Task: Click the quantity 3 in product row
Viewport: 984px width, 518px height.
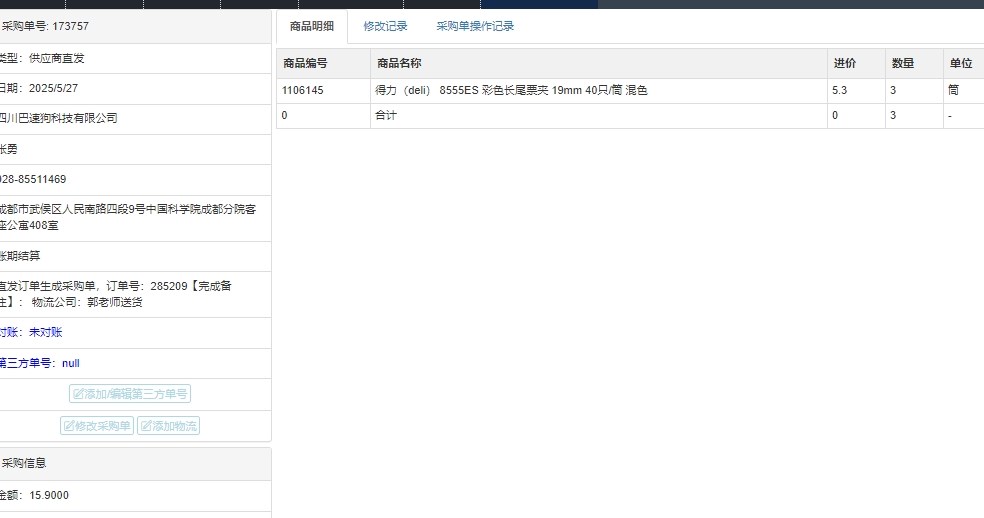Action: 893,90
